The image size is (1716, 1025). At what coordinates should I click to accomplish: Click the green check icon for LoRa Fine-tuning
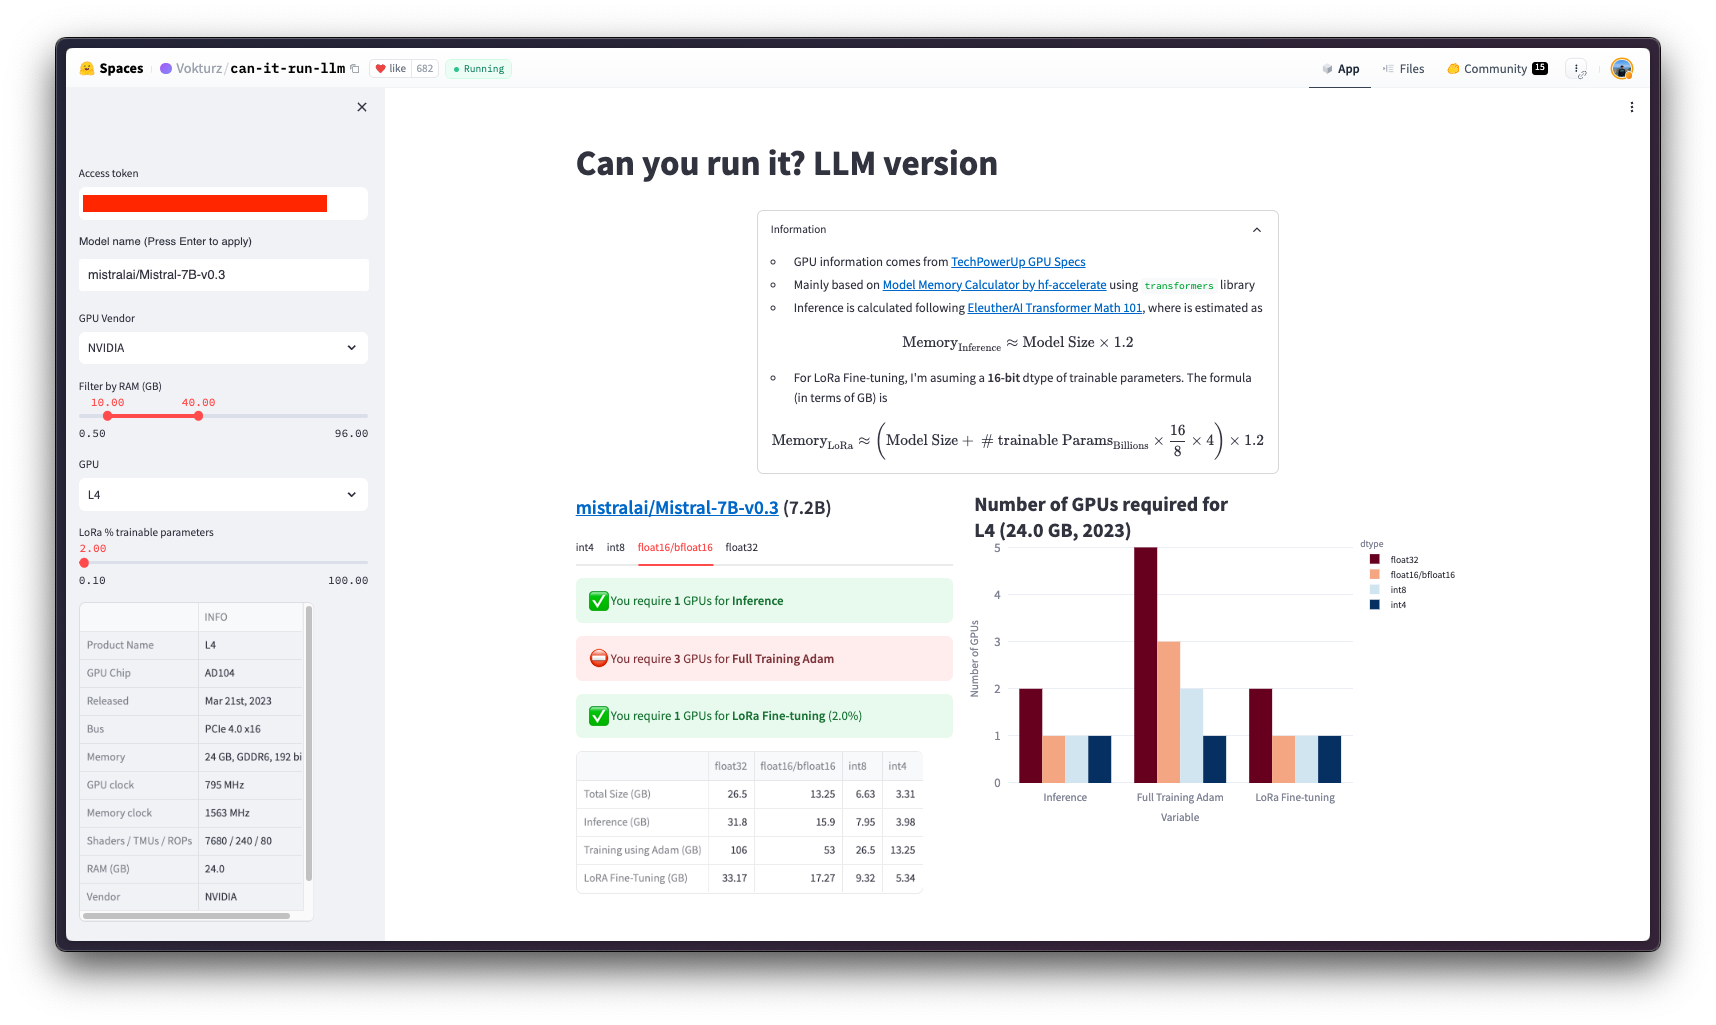click(x=598, y=716)
